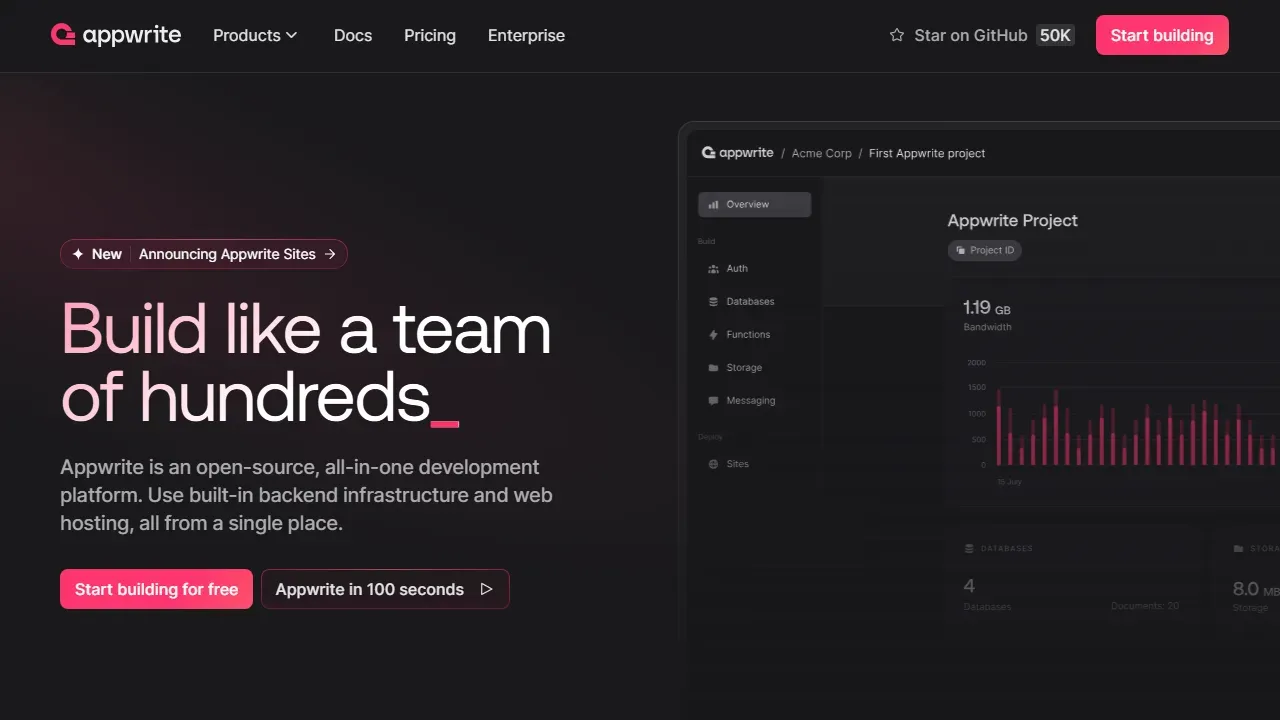Click the Appwrite logo in dashboard preview

tap(738, 153)
